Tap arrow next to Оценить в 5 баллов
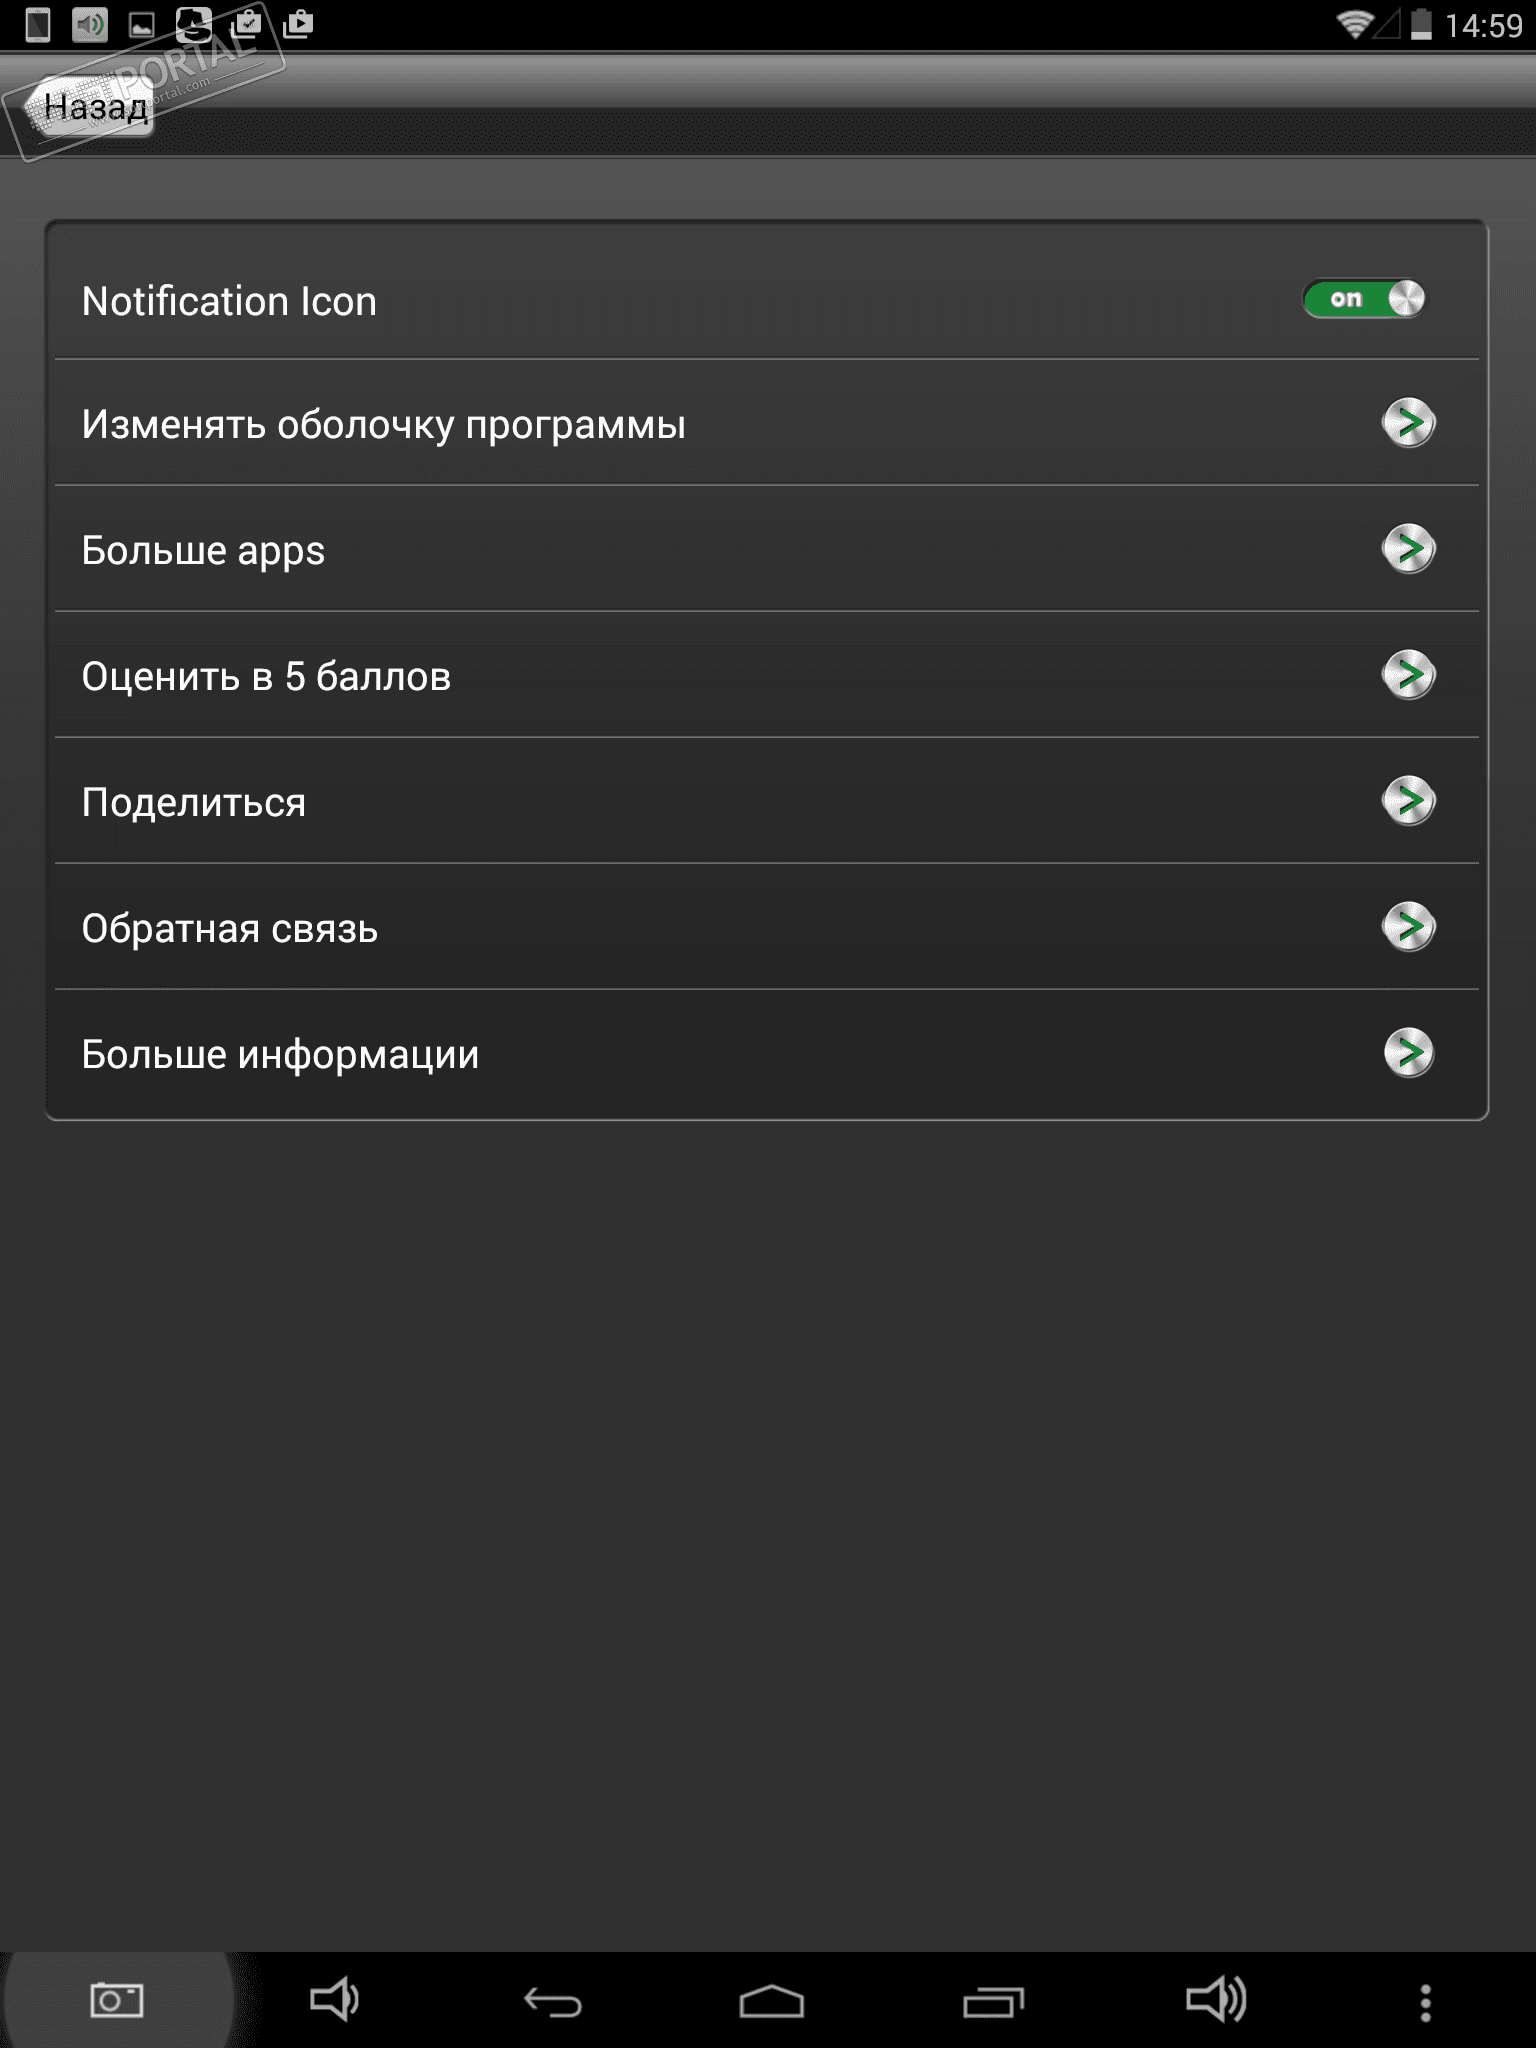1536x2048 pixels. [1408, 675]
